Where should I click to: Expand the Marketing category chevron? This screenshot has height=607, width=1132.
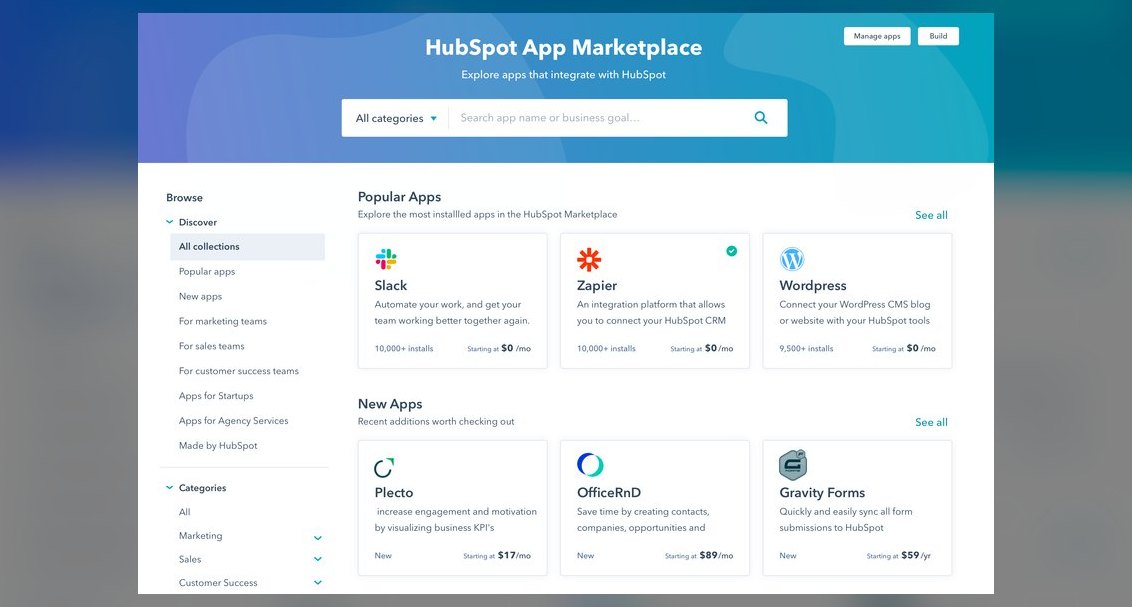click(x=318, y=538)
